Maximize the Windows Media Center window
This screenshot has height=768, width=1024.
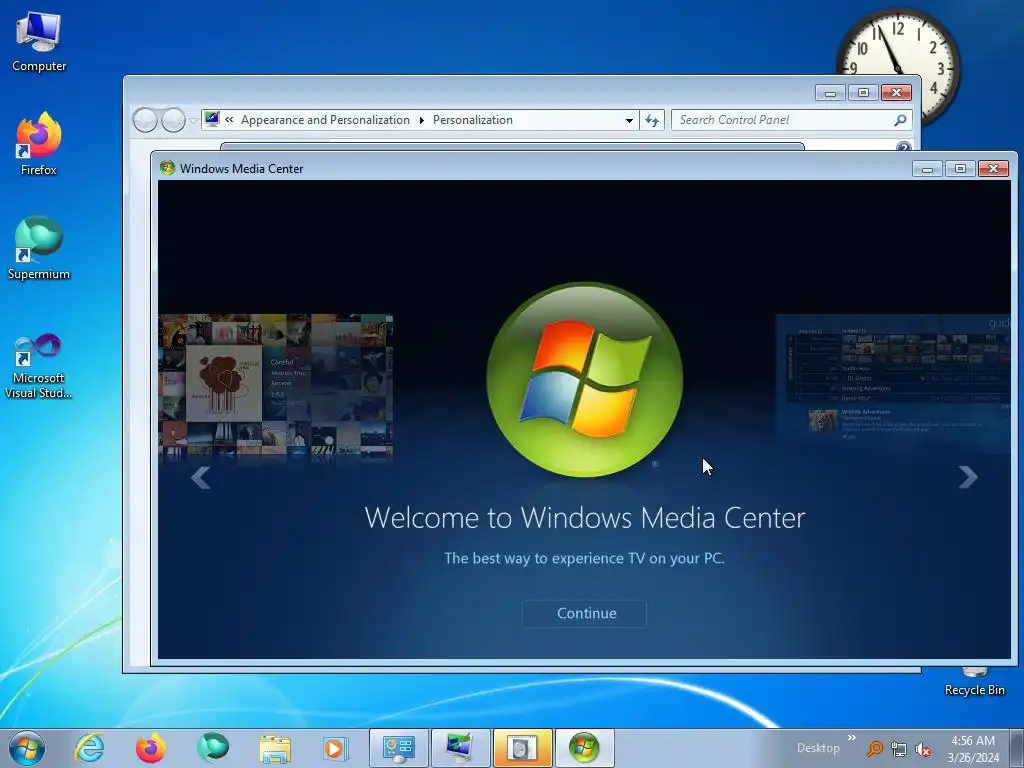pyautogui.click(x=960, y=169)
